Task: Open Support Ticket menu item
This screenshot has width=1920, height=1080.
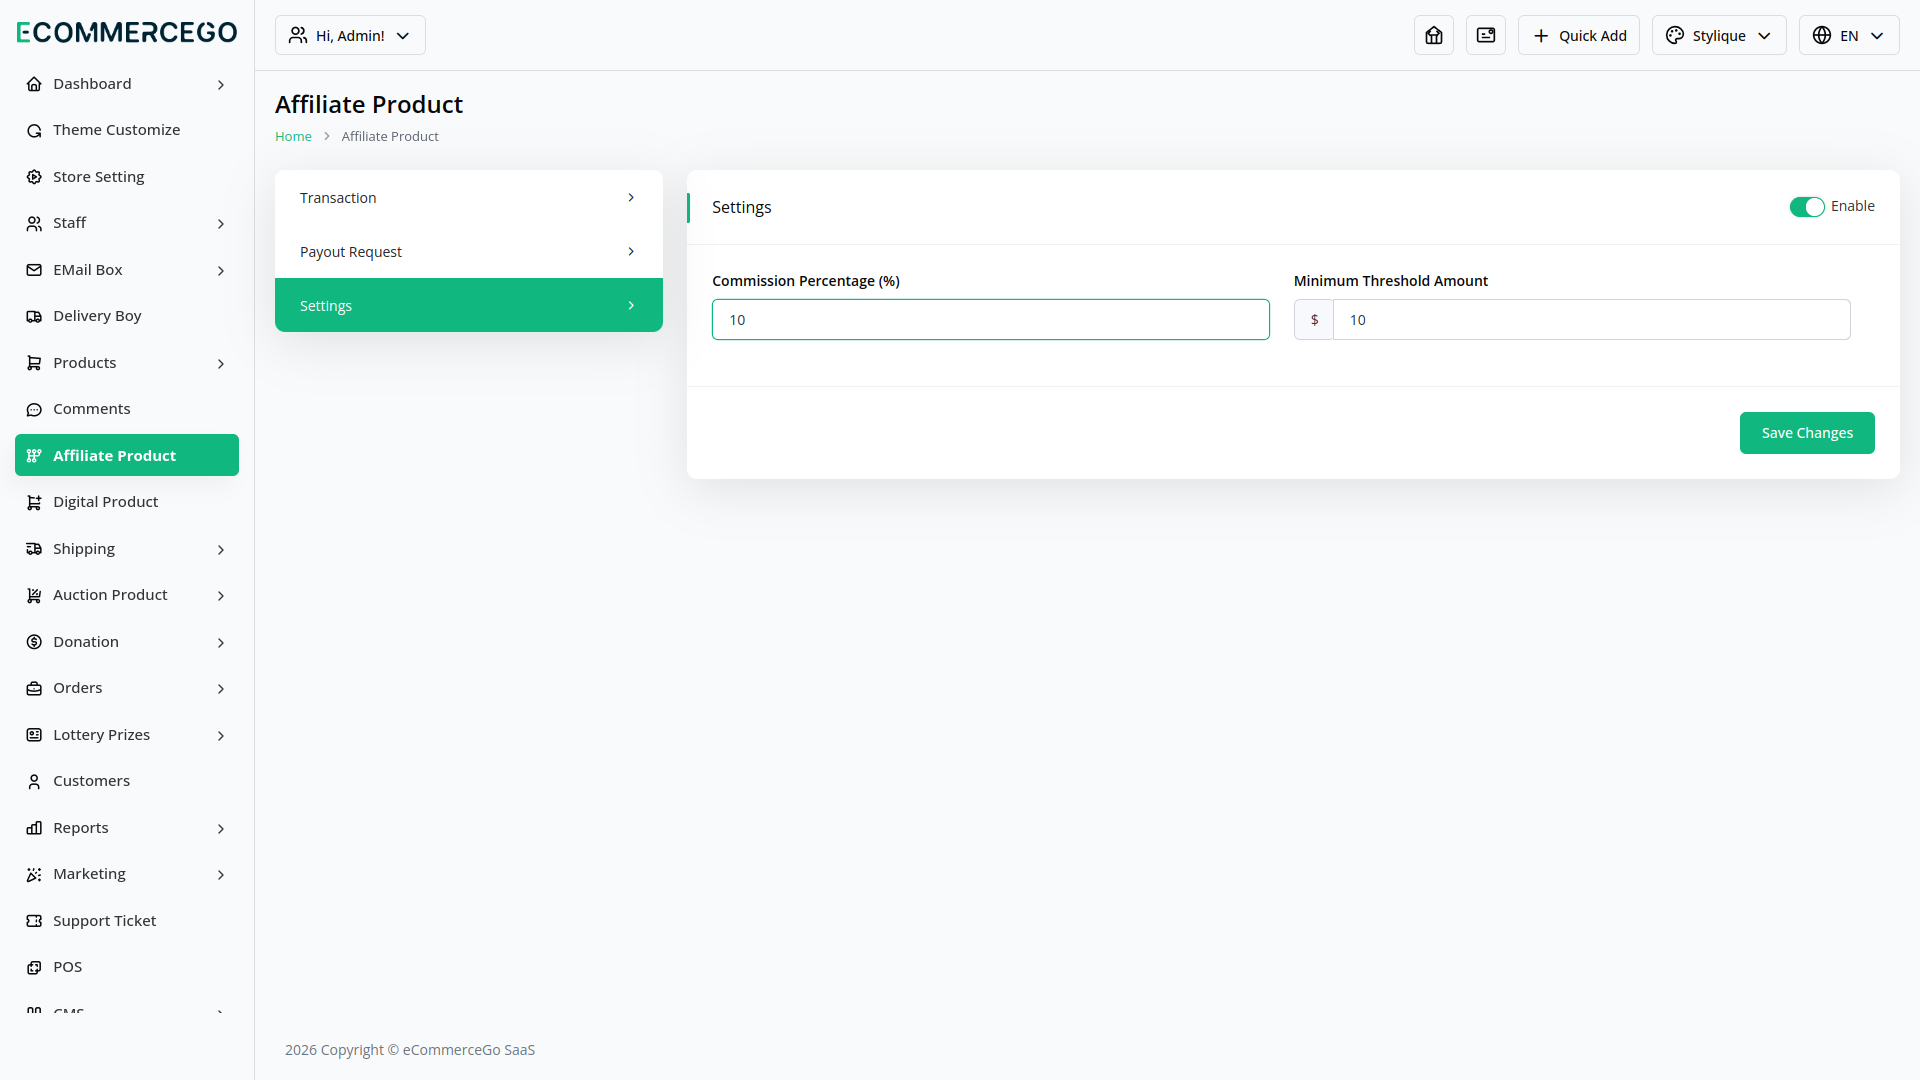Action: pos(127,921)
